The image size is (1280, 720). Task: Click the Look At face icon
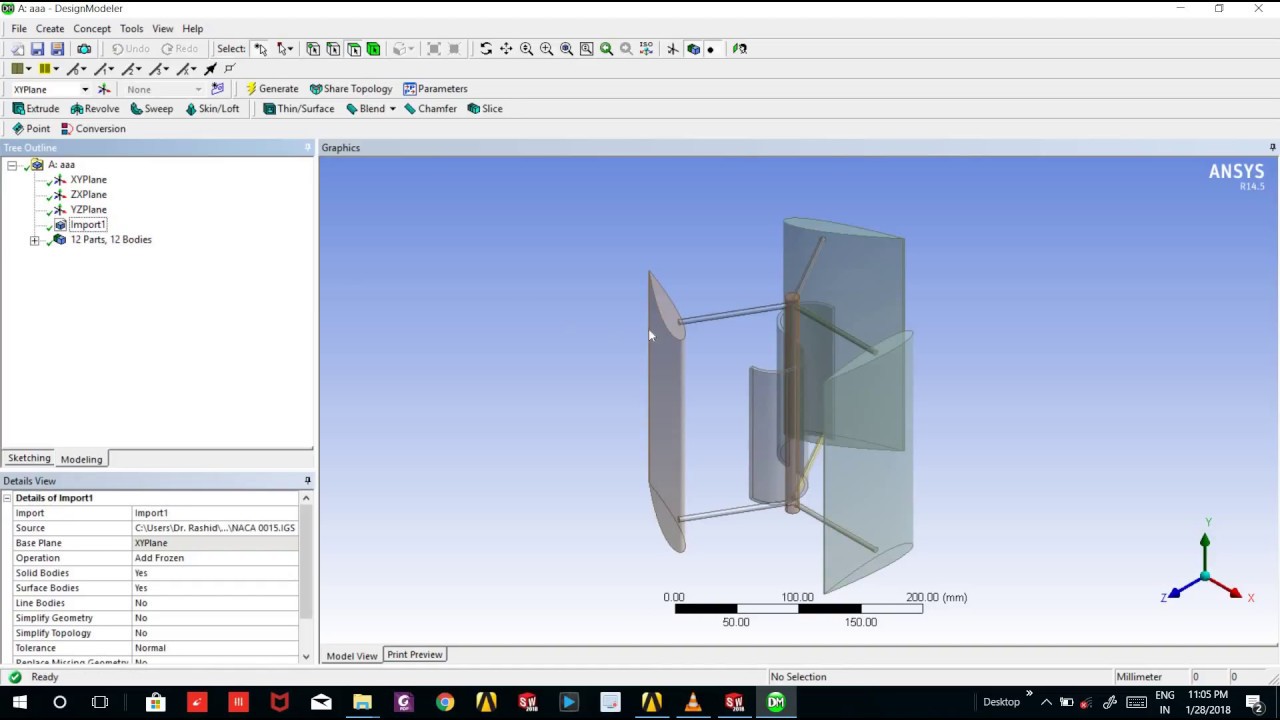tap(740, 48)
